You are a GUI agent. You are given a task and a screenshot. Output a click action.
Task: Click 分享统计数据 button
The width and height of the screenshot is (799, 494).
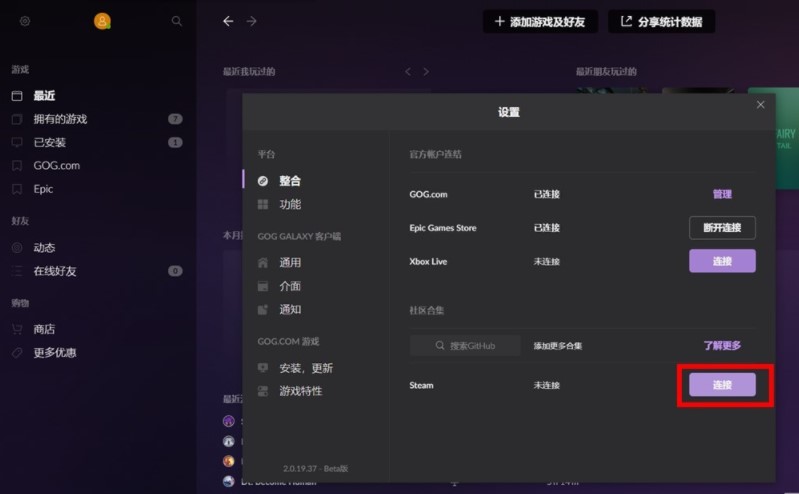(661, 21)
